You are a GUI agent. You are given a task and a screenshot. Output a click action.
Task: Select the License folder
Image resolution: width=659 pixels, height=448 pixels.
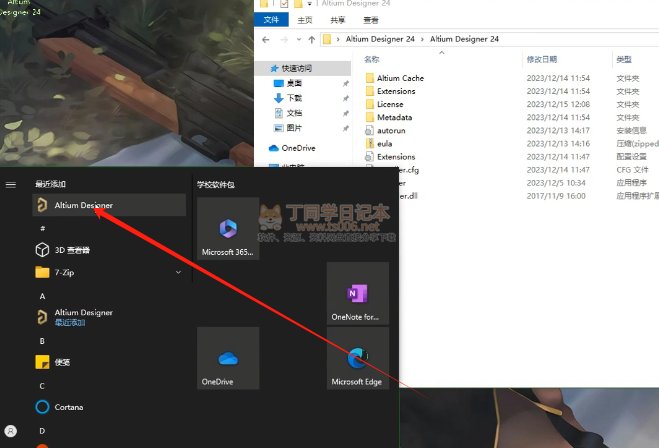pyautogui.click(x=390, y=104)
